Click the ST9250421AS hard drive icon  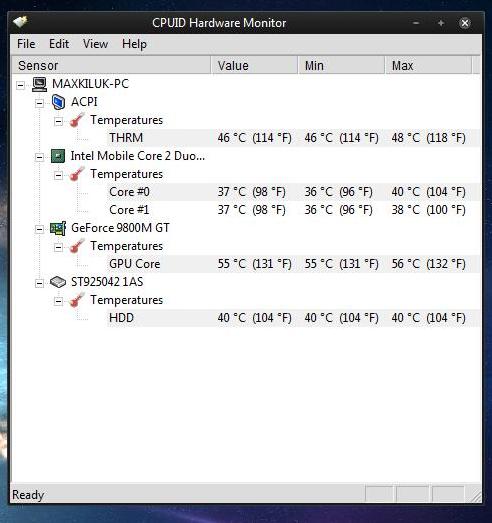pyautogui.click(x=58, y=282)
